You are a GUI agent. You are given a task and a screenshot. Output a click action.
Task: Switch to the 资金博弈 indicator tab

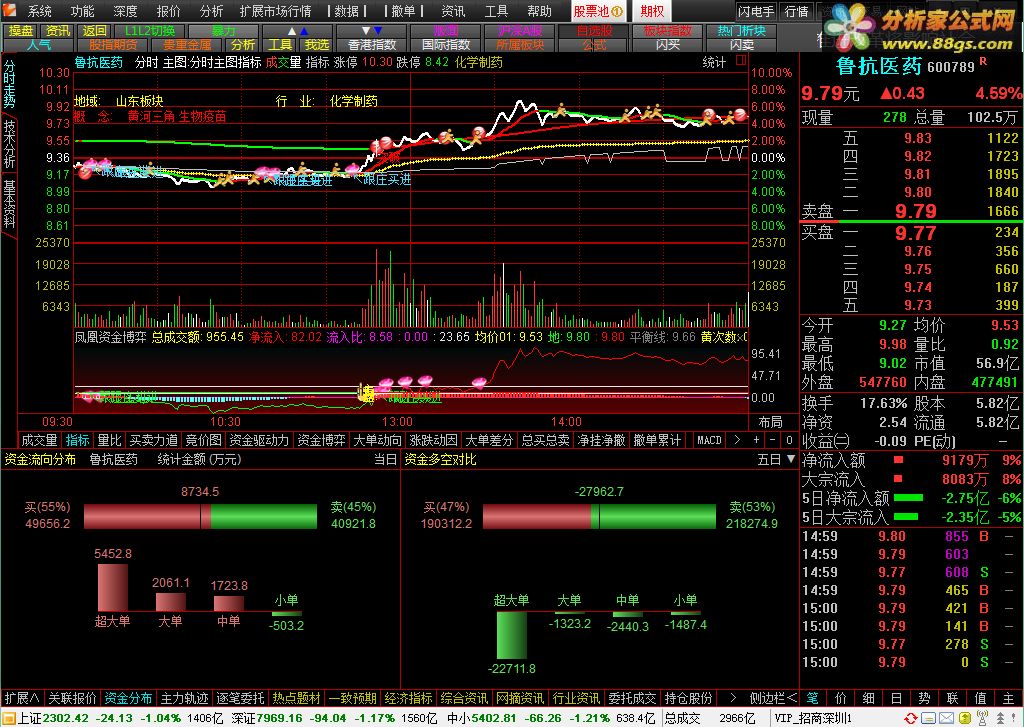[321, 440]
